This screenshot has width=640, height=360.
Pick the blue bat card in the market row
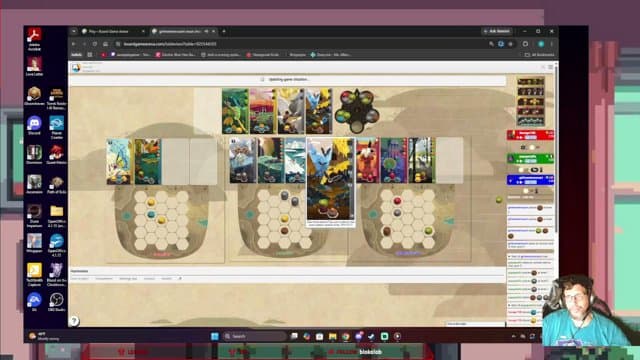[319, 111]
